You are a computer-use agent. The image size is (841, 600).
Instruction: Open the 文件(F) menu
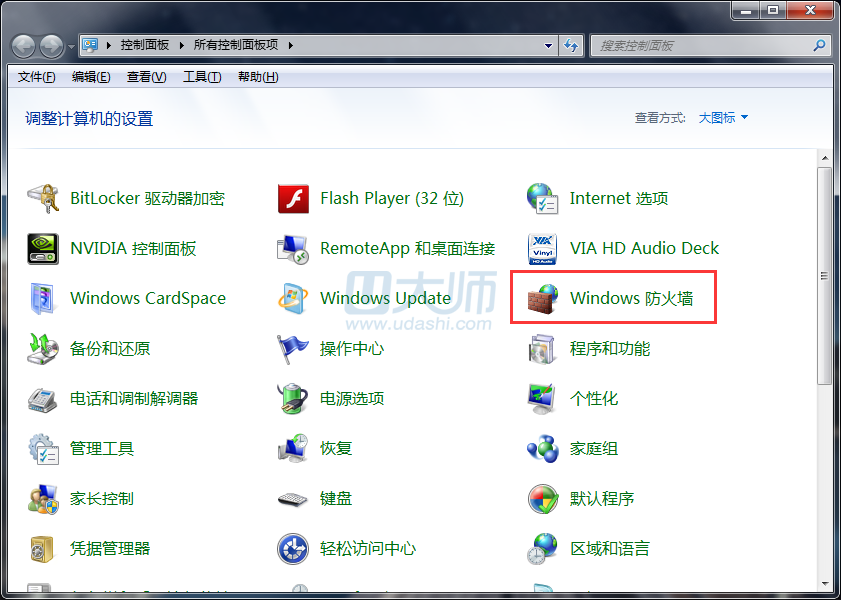pos(37,77)
